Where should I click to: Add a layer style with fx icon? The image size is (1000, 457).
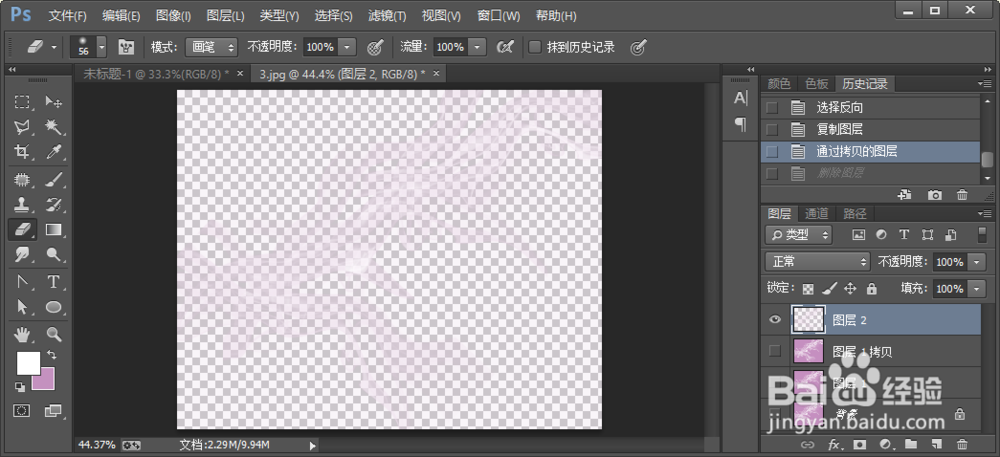click(x=834, y=444)
